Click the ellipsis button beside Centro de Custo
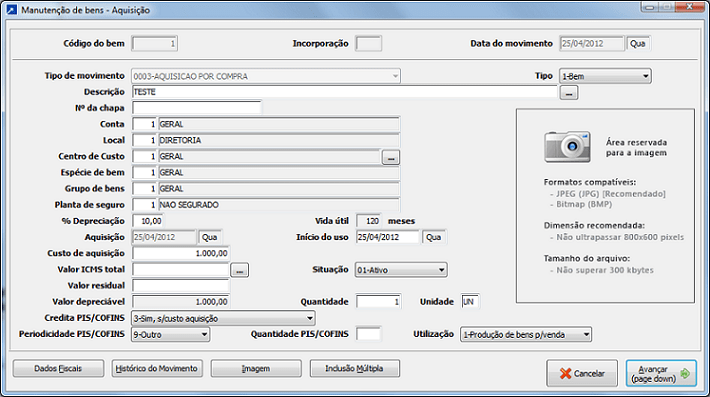Image resolution: width=710 pixels, height=397 pixels. (x=391, y=158)
